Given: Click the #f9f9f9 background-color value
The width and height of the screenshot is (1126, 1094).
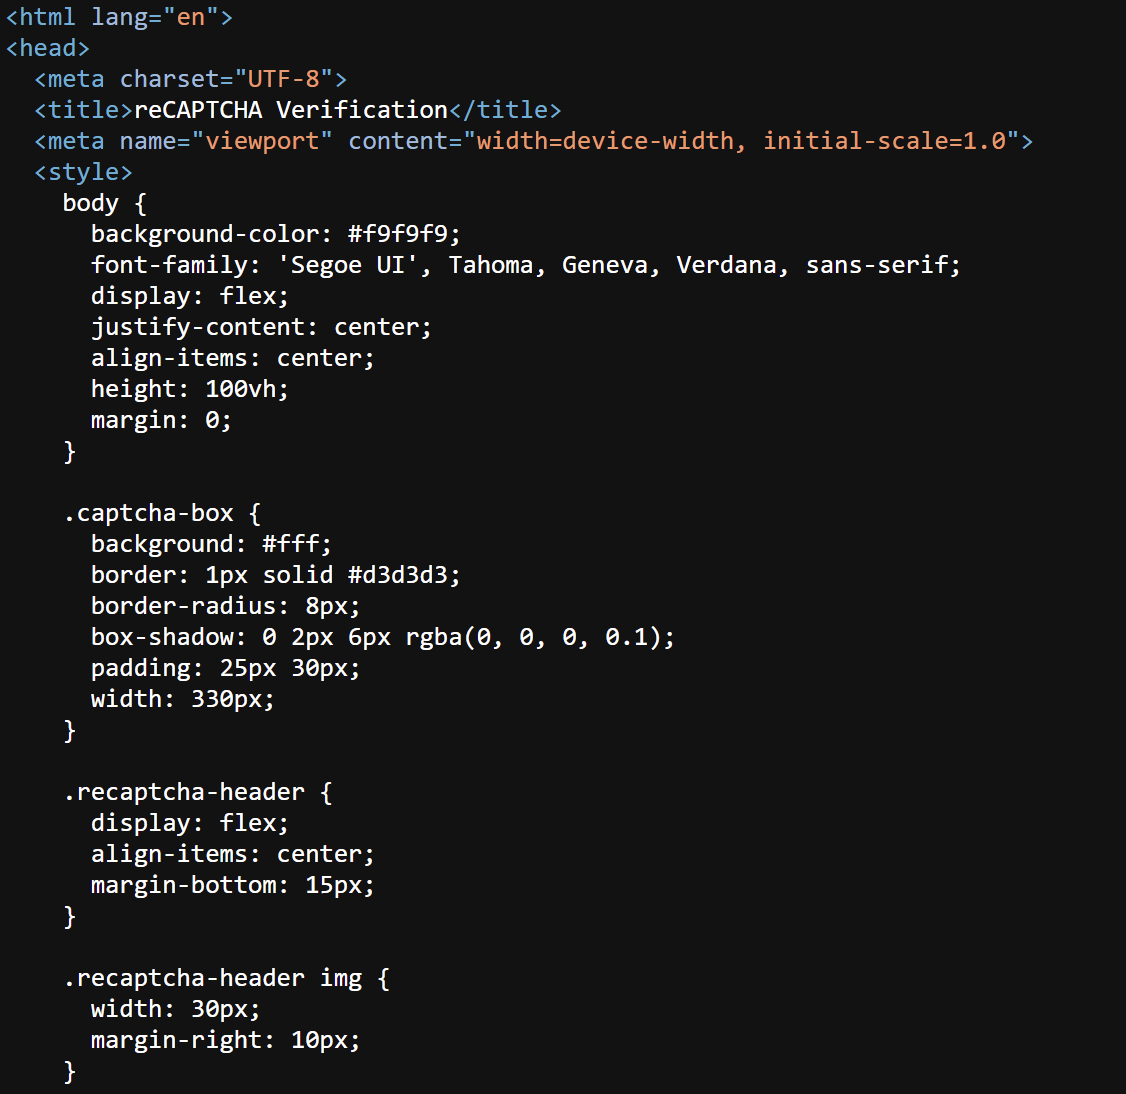Looking at the screenshot, I should pos(403,234).
